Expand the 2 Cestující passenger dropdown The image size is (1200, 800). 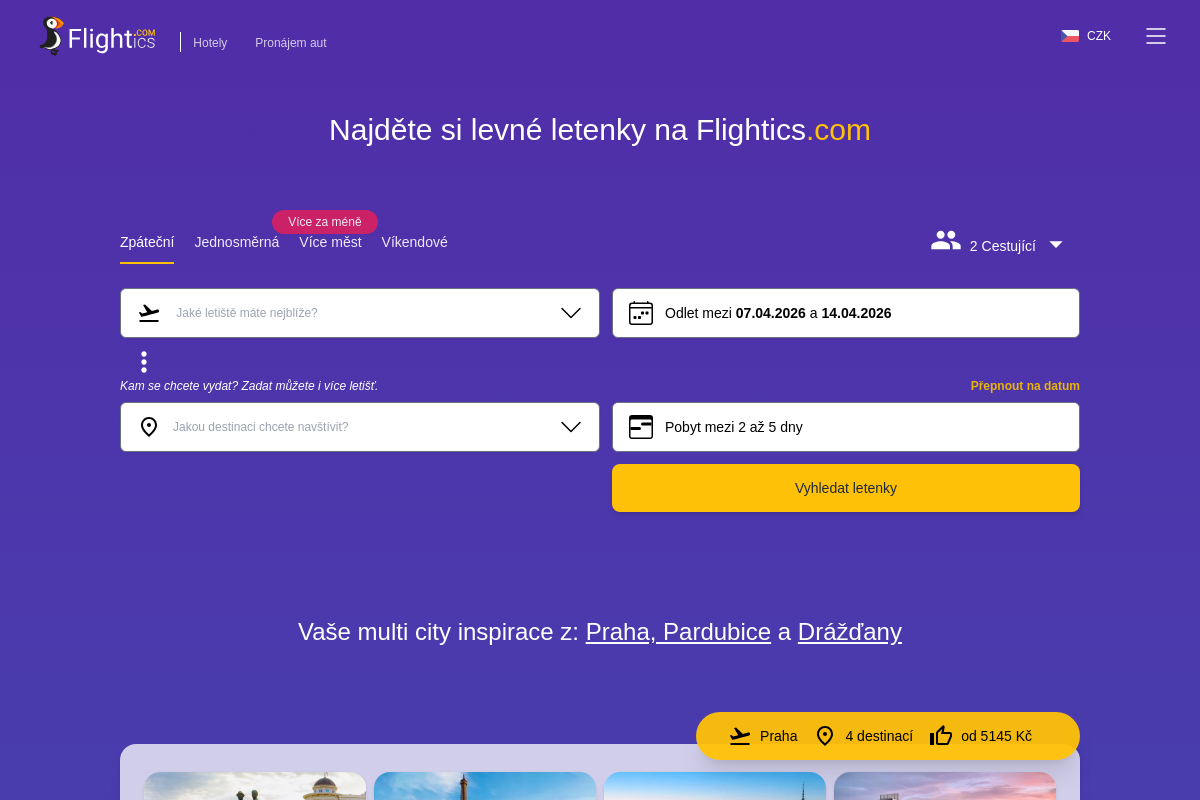pyautogui.click(x=1056, y=244)
